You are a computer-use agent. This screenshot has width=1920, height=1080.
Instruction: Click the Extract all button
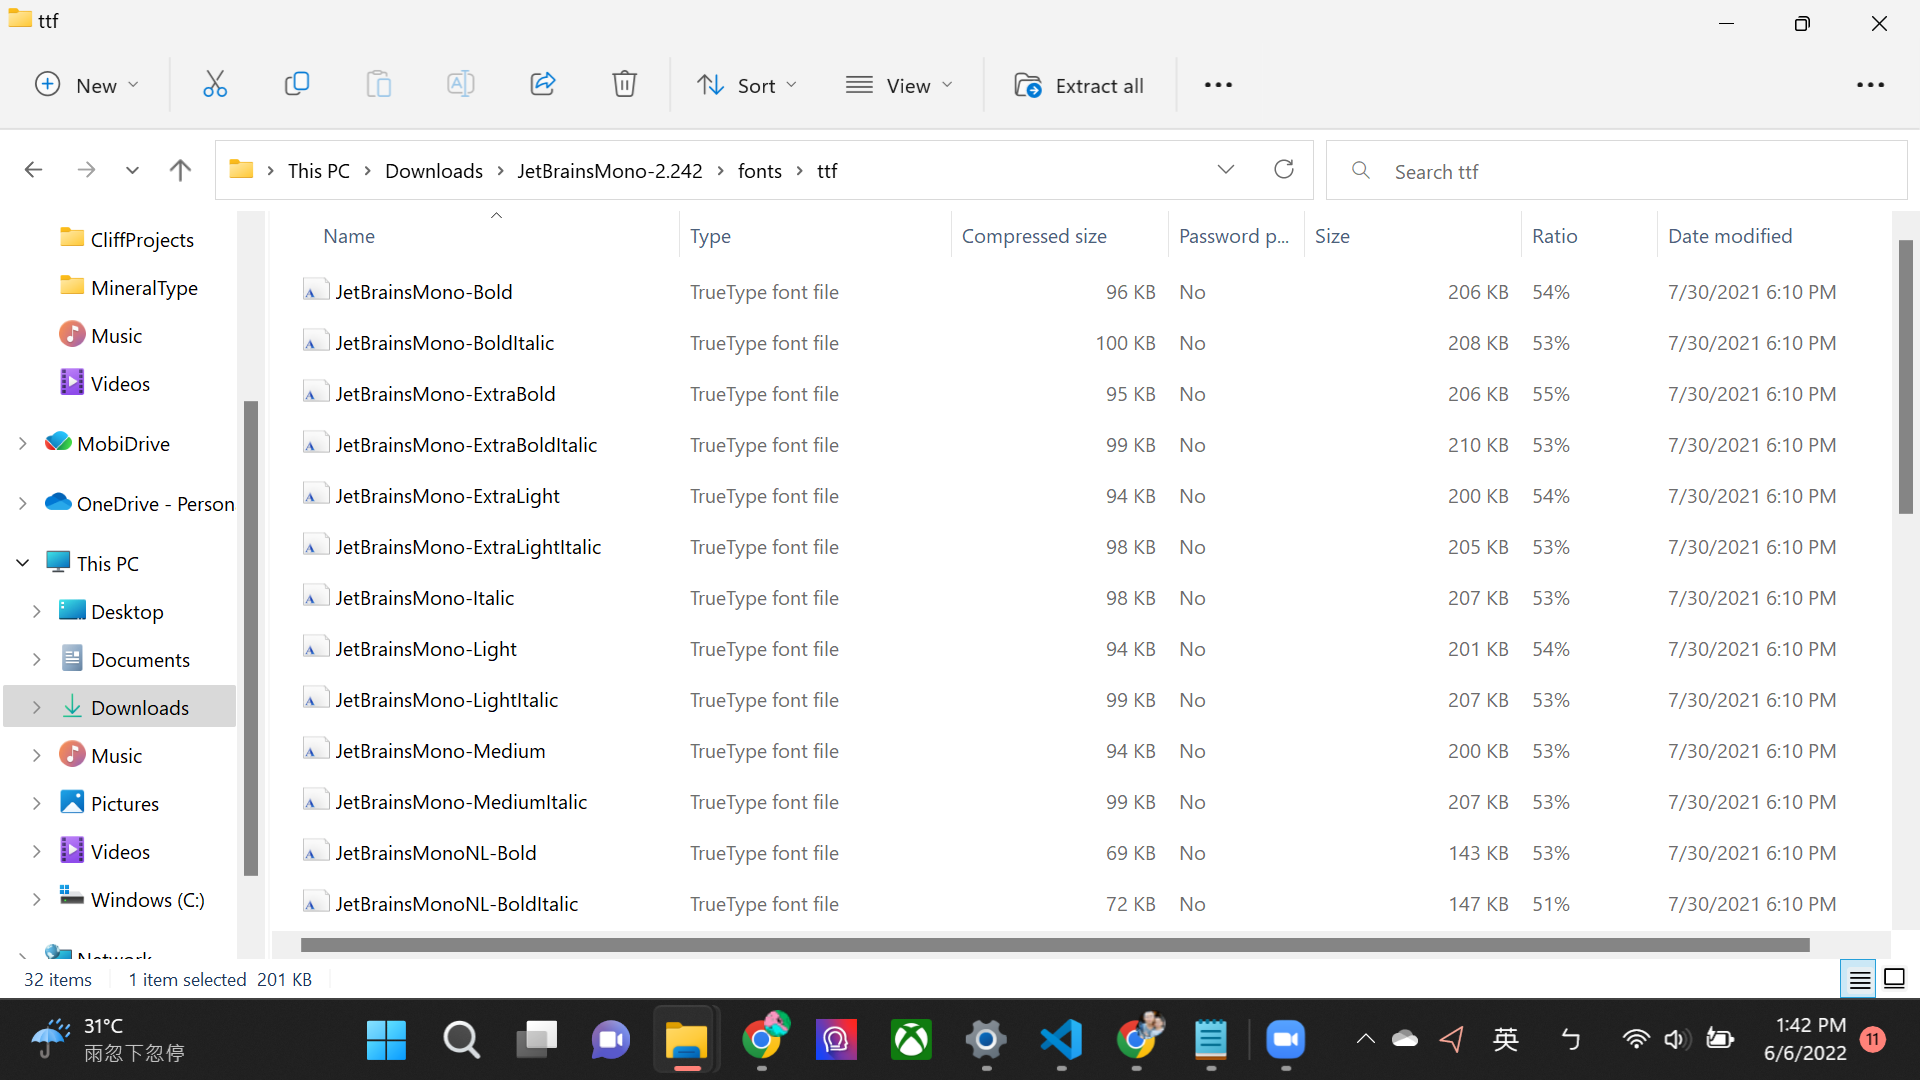pyautogui.click(x=1079, y=84)
